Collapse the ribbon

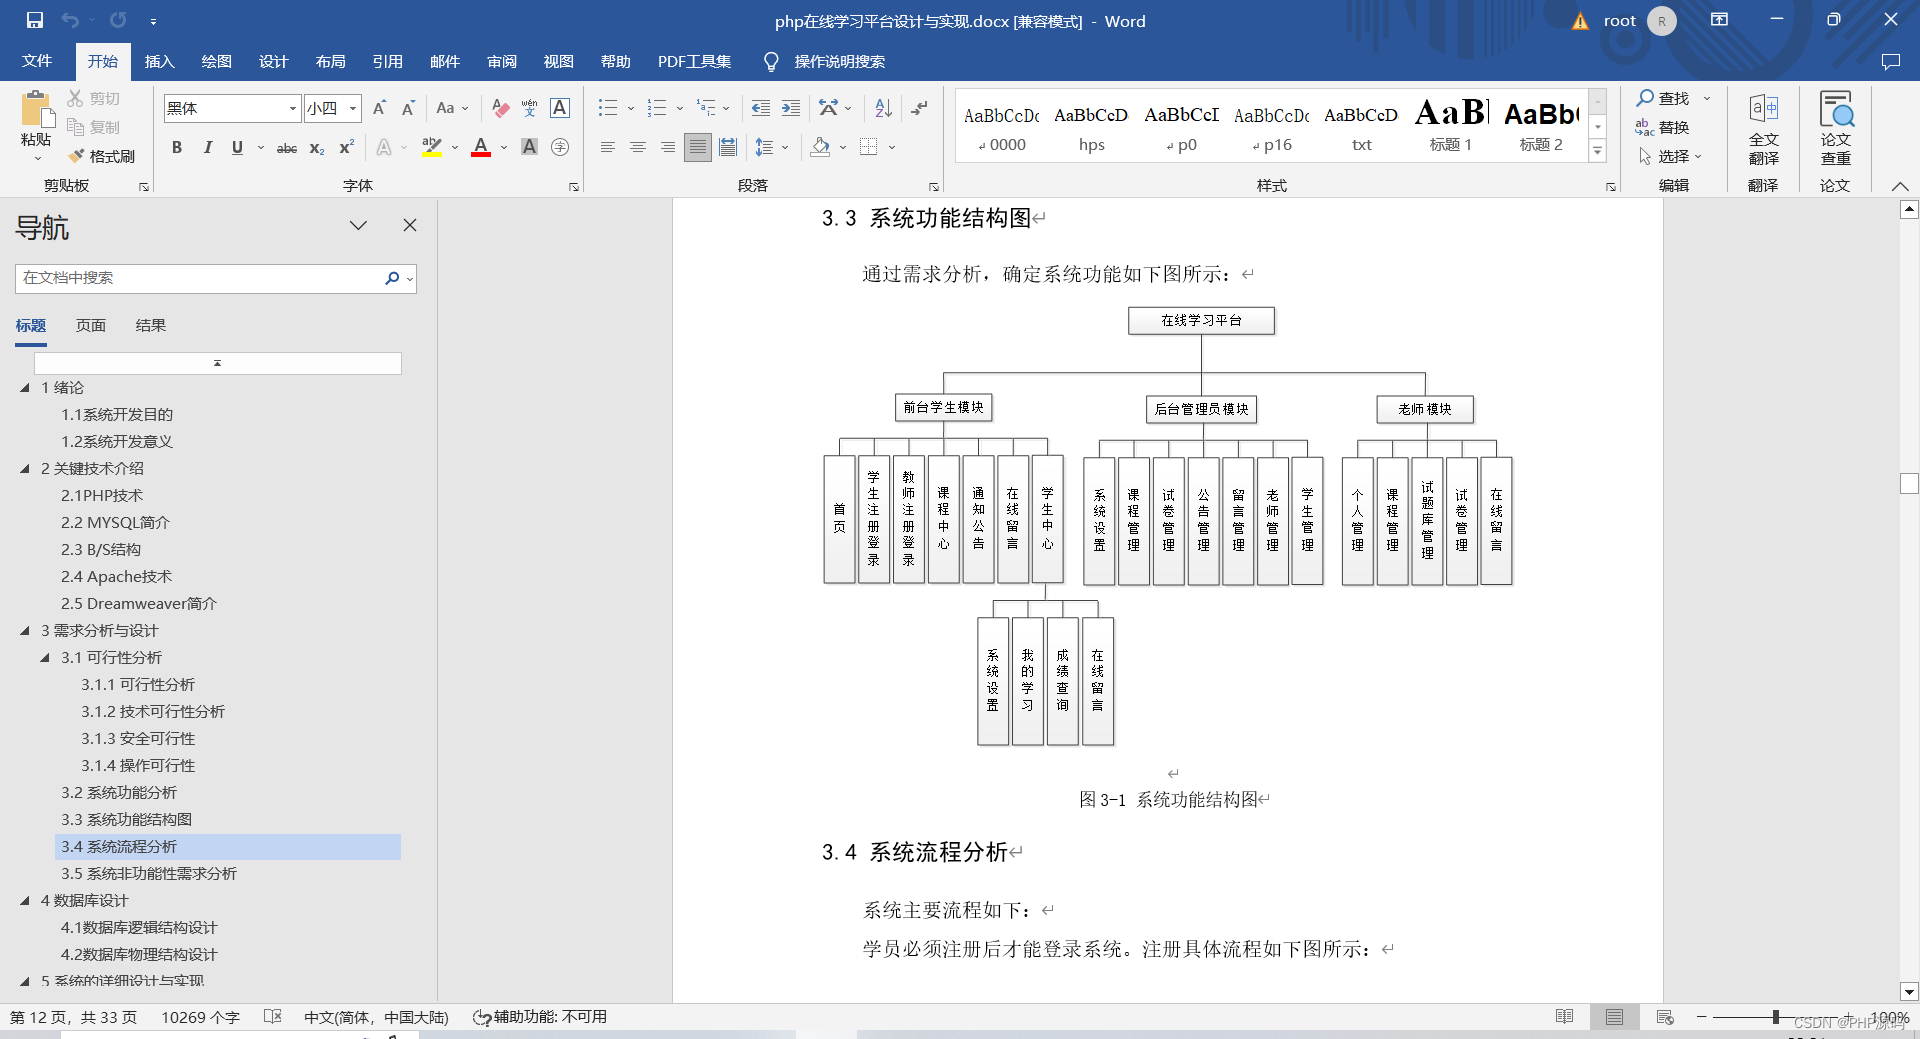click(1900, 186)
